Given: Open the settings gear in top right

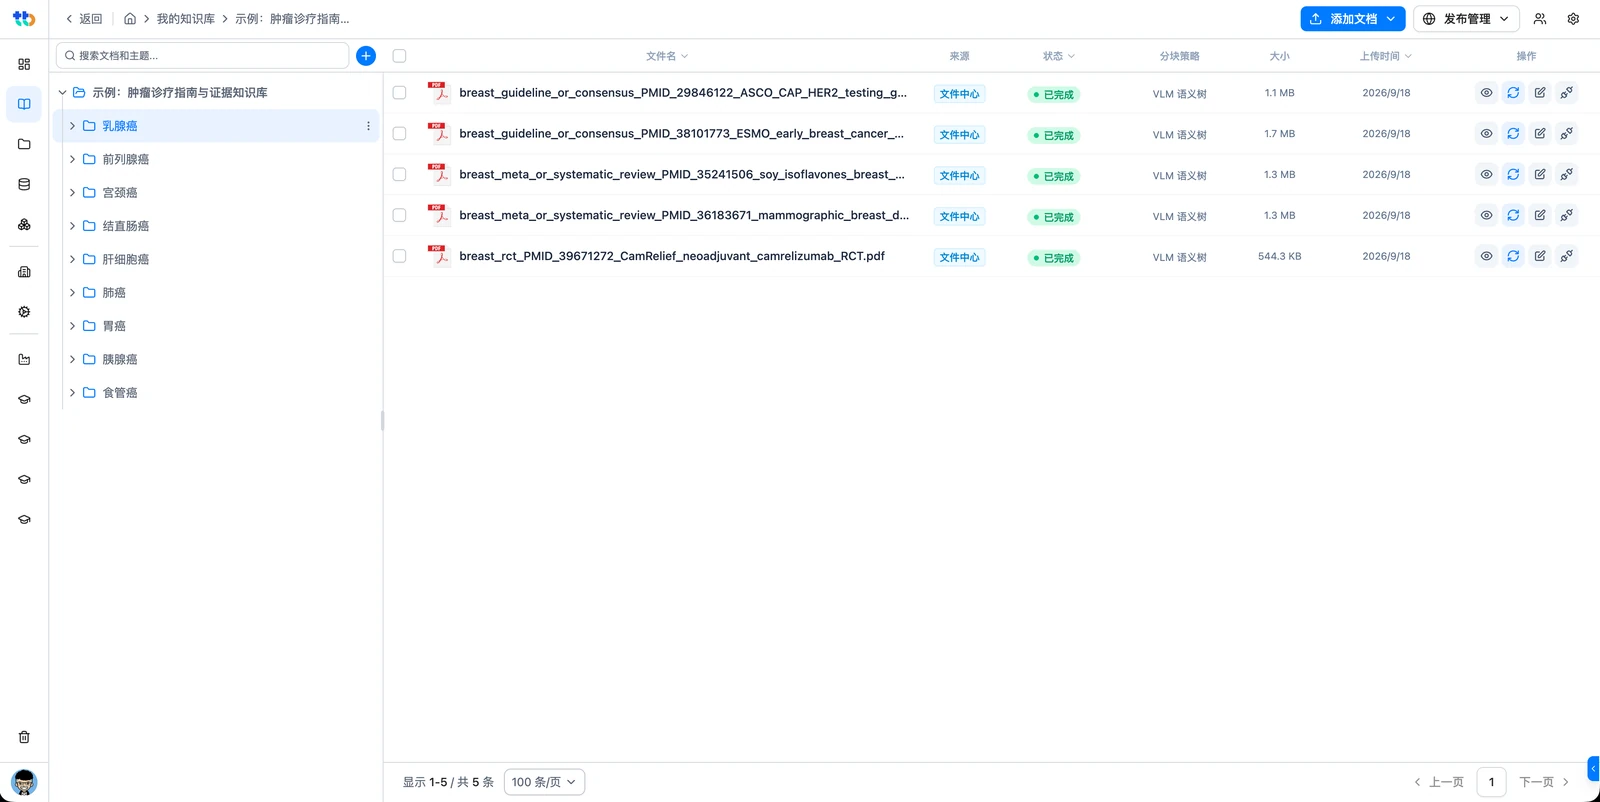Looking at the screenshot, I should (x=1573, y=19).
